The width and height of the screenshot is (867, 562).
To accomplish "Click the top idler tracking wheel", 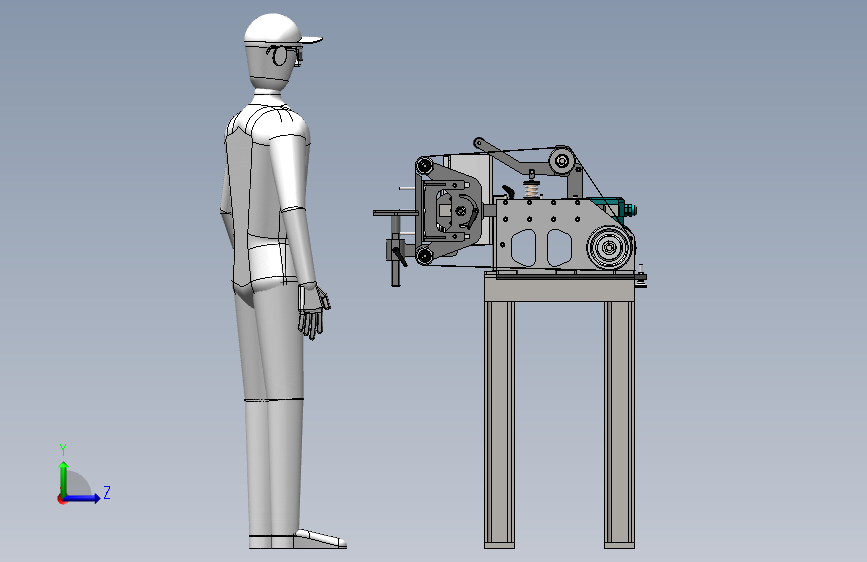I will point(562,161).
